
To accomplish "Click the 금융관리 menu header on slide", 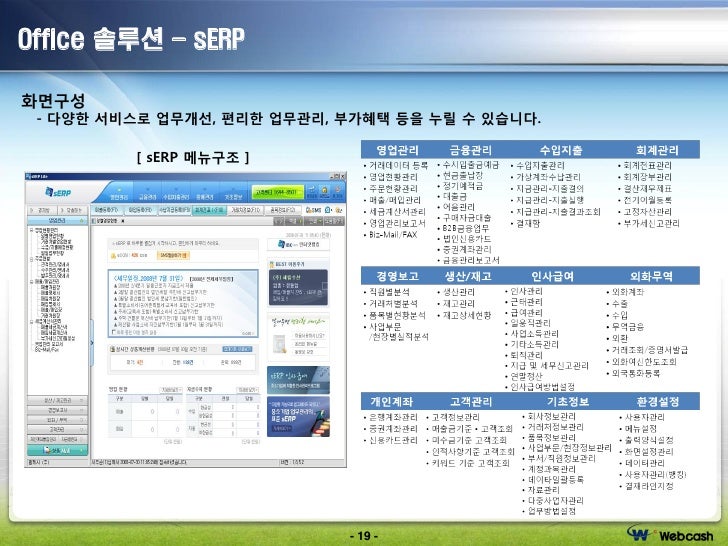I will pyautogui.click(x=470, y=150).
